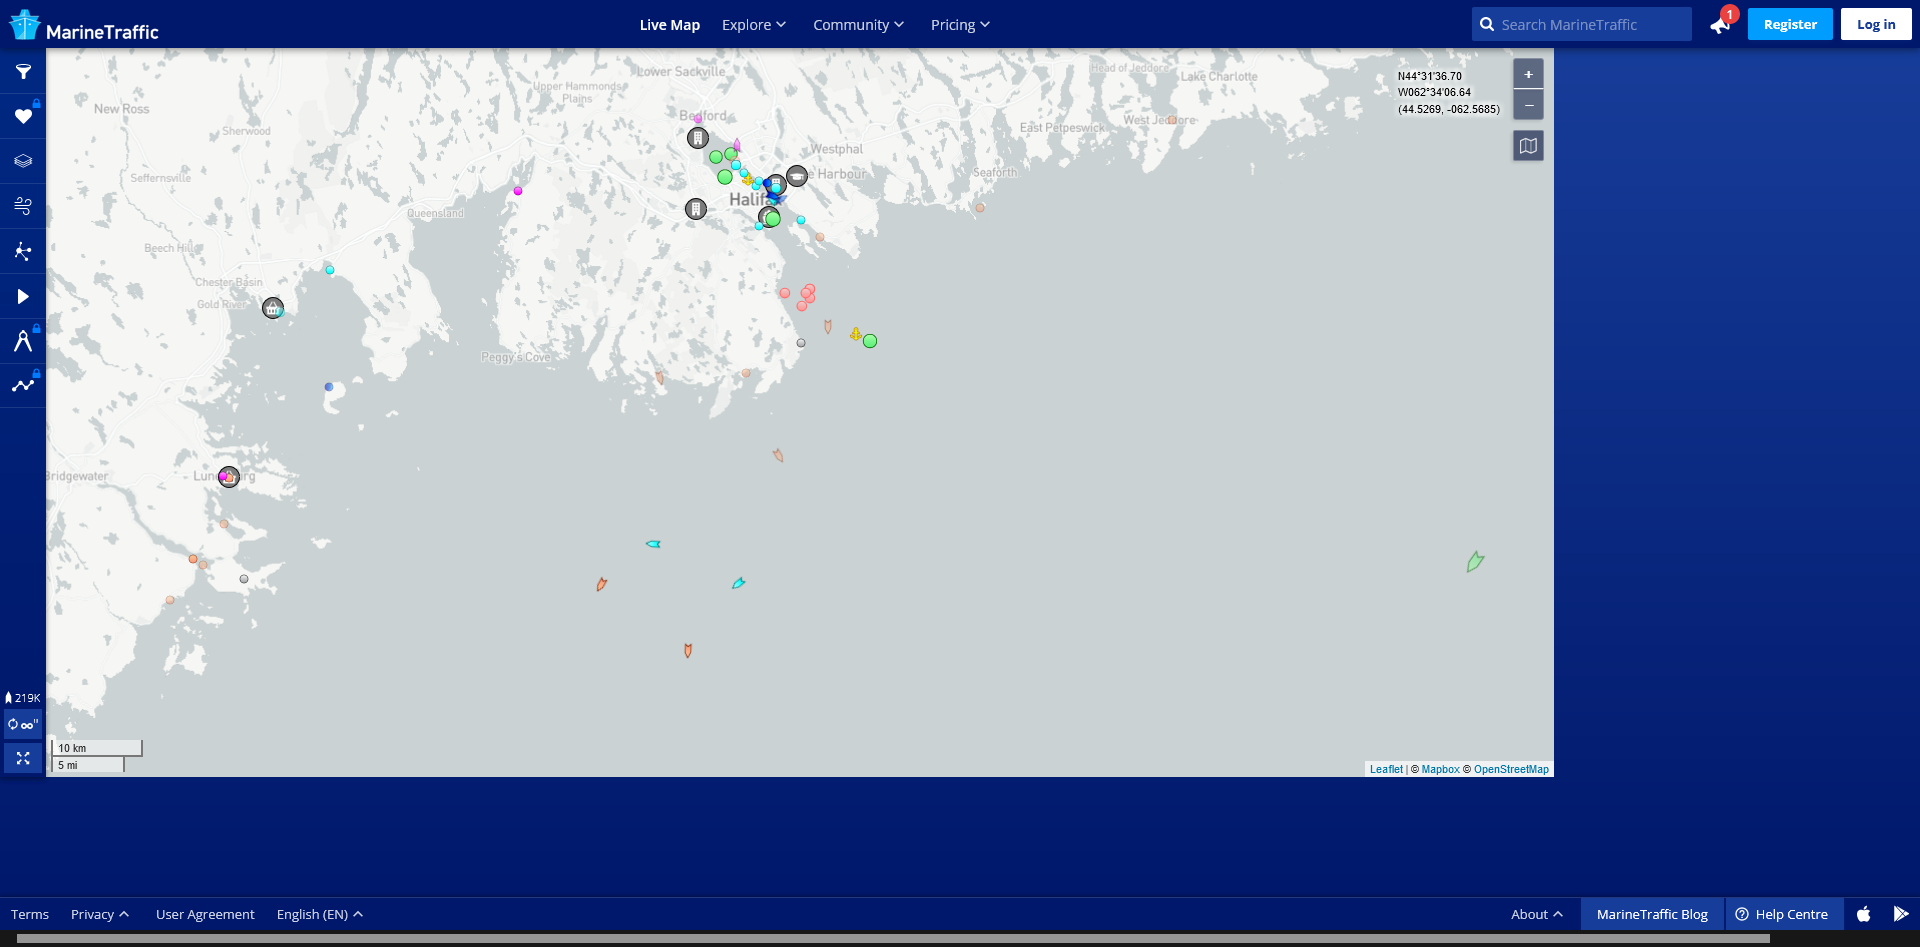
Task: Show the weather wind icon panel
Action: pos(23,206)
